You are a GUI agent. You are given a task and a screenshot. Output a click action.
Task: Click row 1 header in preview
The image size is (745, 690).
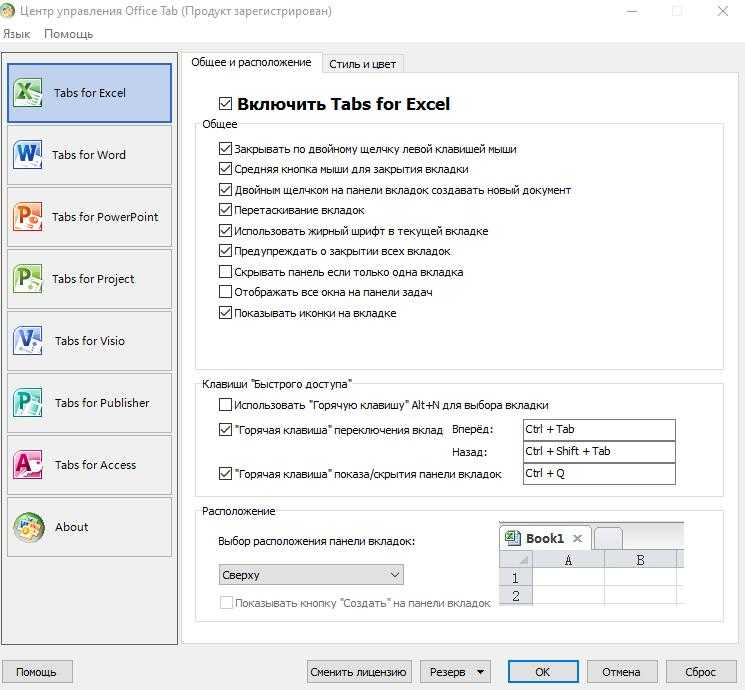516,578
